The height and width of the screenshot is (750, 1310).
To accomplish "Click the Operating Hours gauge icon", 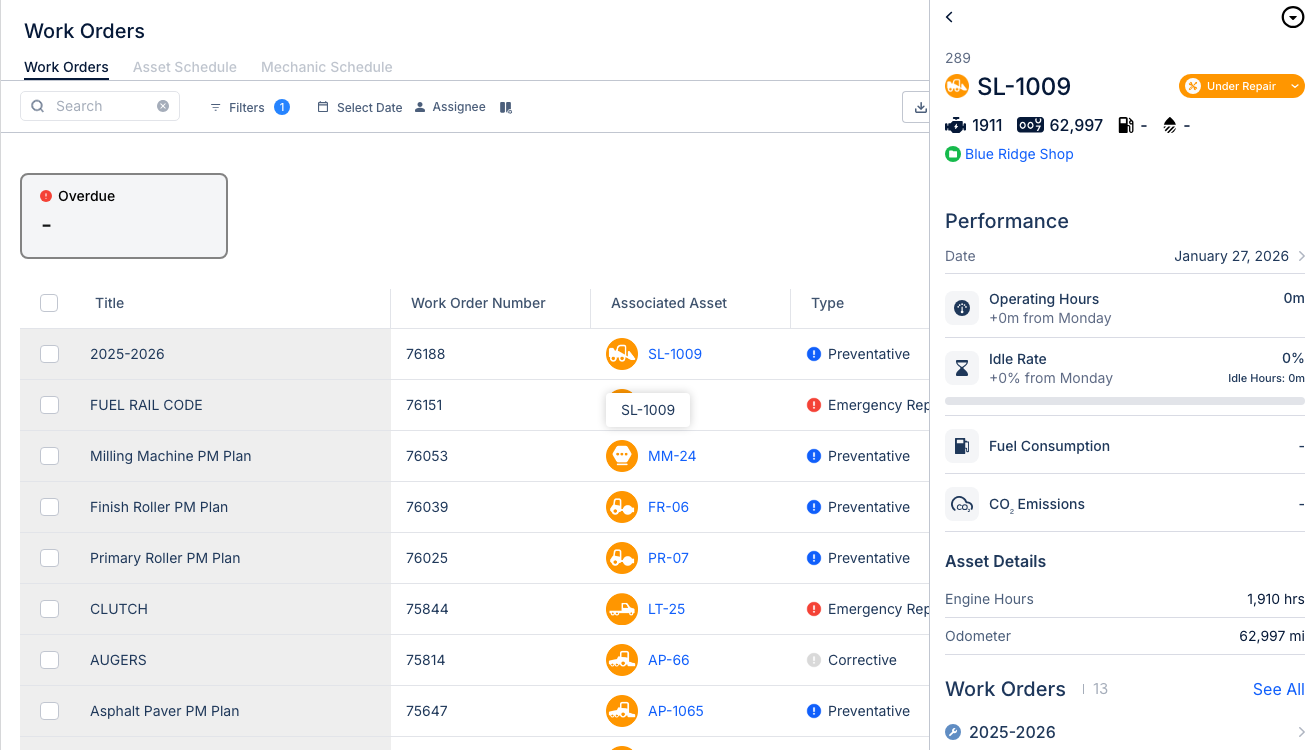I will pos(962,308).
